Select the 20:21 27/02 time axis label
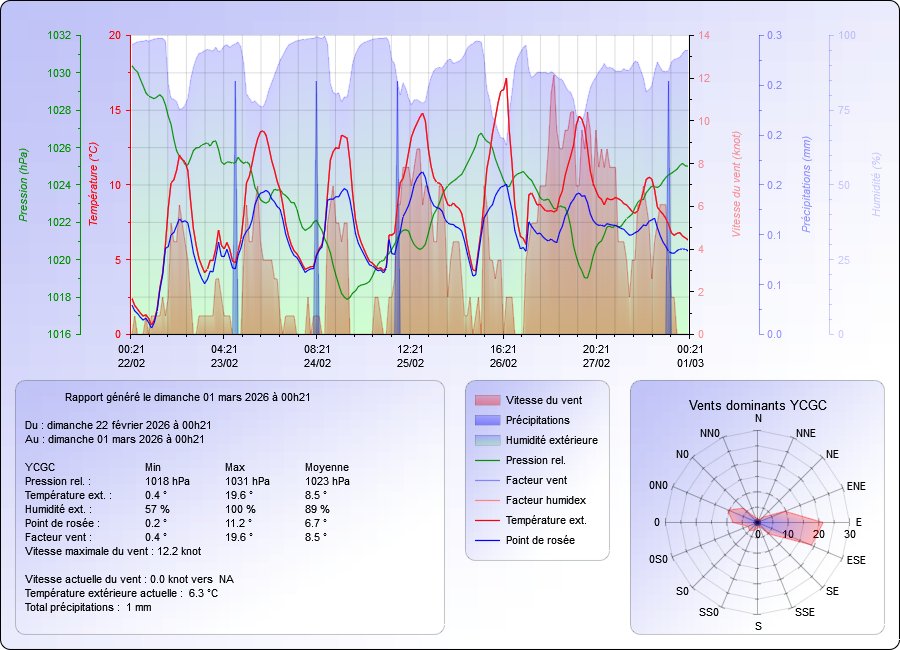The width and height of the screenshot is (900, 650). [x=596, y=355]
